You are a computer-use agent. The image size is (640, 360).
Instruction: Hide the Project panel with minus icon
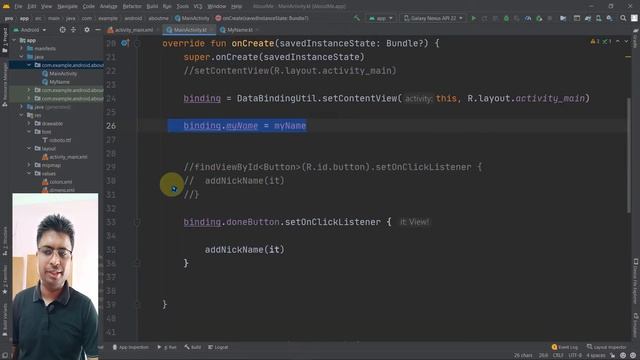click(x=98, y=30)
